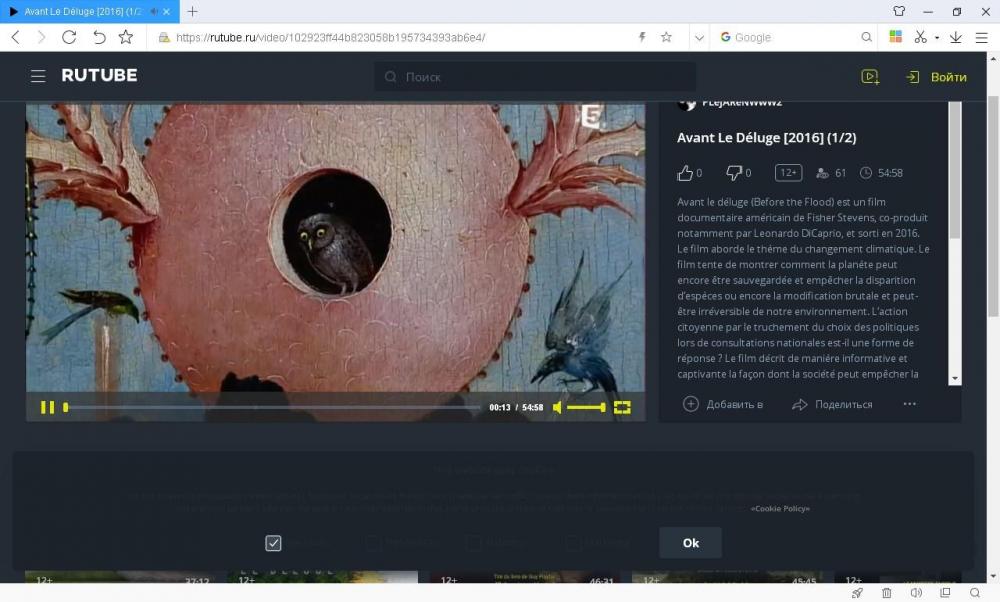Image resolution: width=1000 pixels, height=602 pixels.
Task: Pause the video playback
Action: (x=47, y=407)
